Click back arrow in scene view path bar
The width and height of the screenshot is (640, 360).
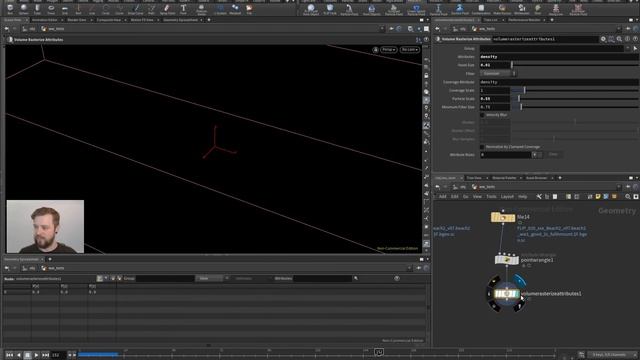tap(7, 29)
